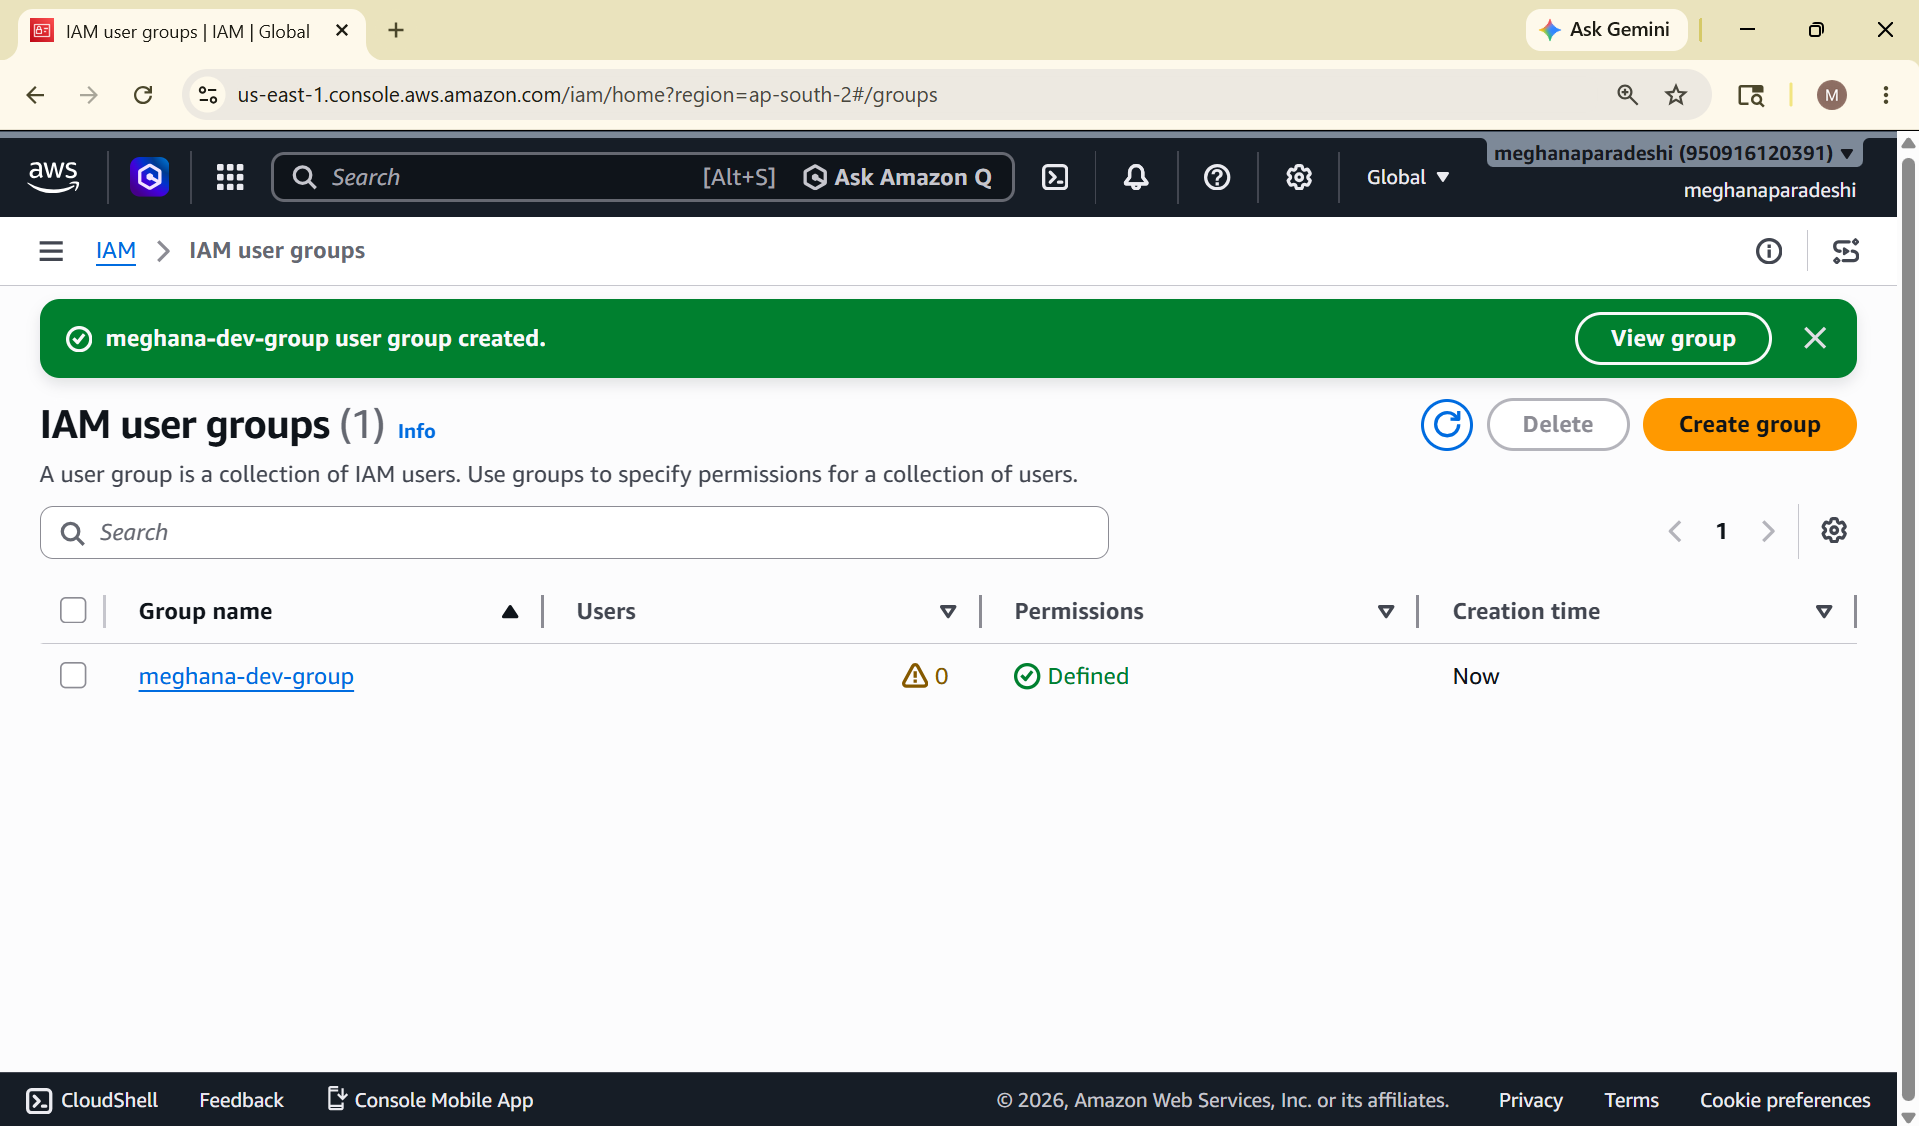Follow the IAM breadcrumb link
Screen dimensions: 1919x1126
coord(116,251)
